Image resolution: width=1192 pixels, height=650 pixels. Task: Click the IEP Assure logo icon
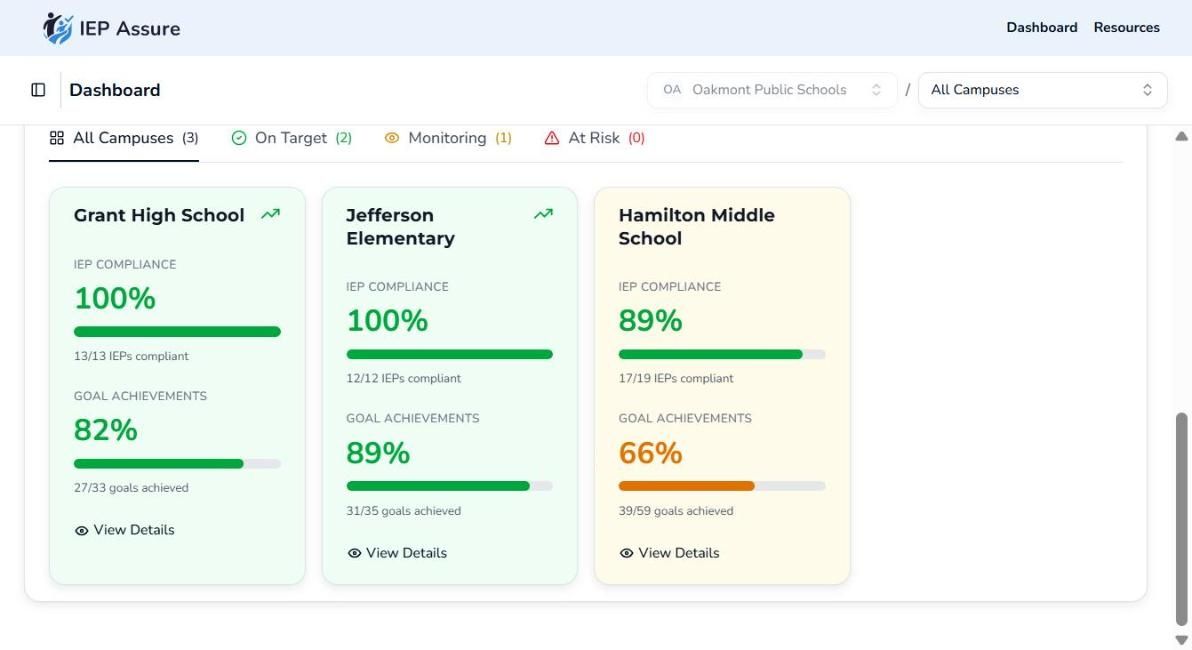pyautogui.click(x=58, y=28)
